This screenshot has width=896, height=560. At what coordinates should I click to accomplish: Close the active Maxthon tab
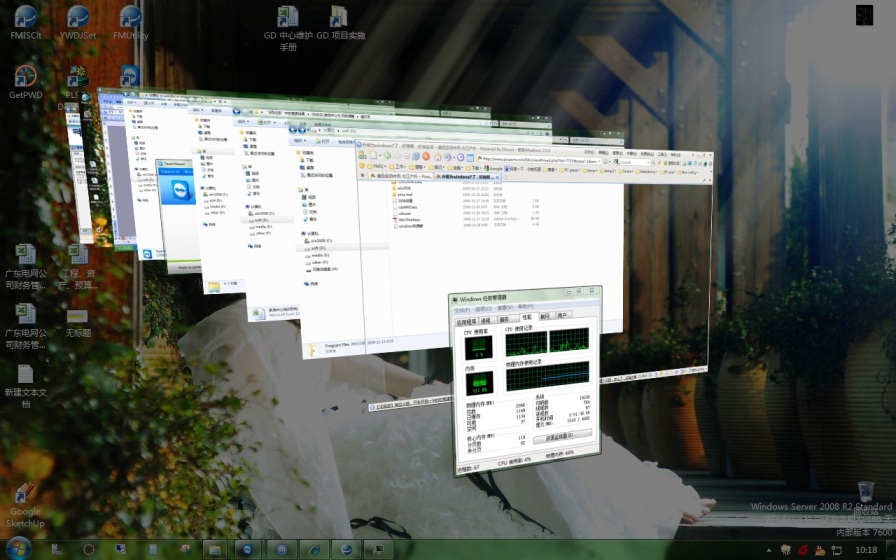[497, 177]
